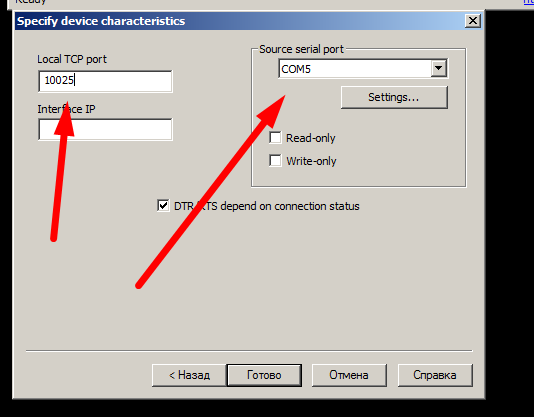Cancel the dialog with Отмена
Viewport: 534px width, 417px height.
[x=349, y=375]
